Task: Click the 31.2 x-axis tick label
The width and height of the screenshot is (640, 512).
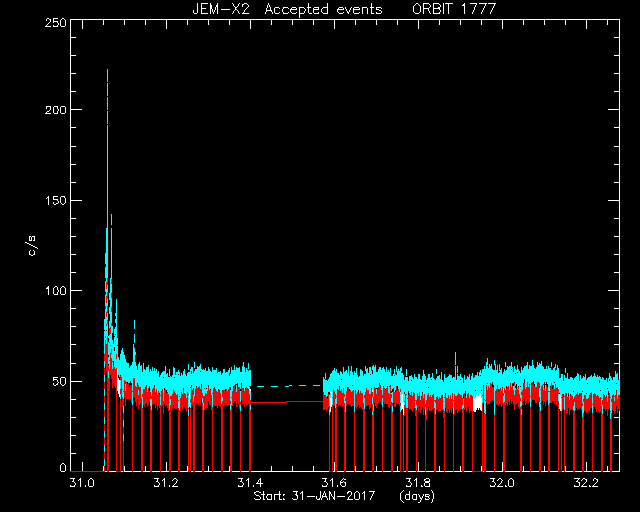Action: 166,483
